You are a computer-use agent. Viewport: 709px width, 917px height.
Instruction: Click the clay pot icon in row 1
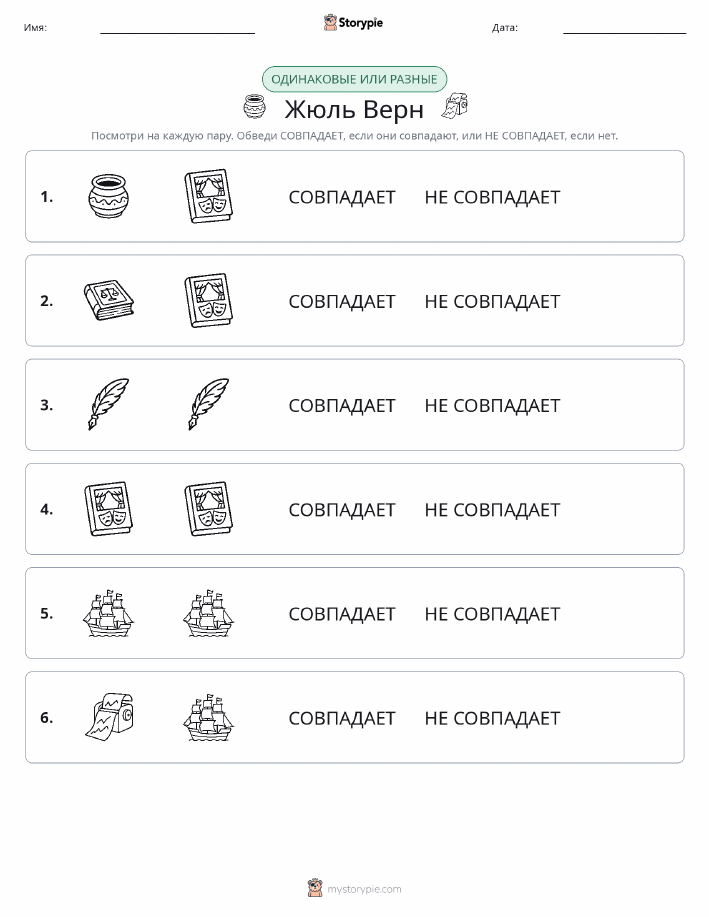click(x=109, y=196)
